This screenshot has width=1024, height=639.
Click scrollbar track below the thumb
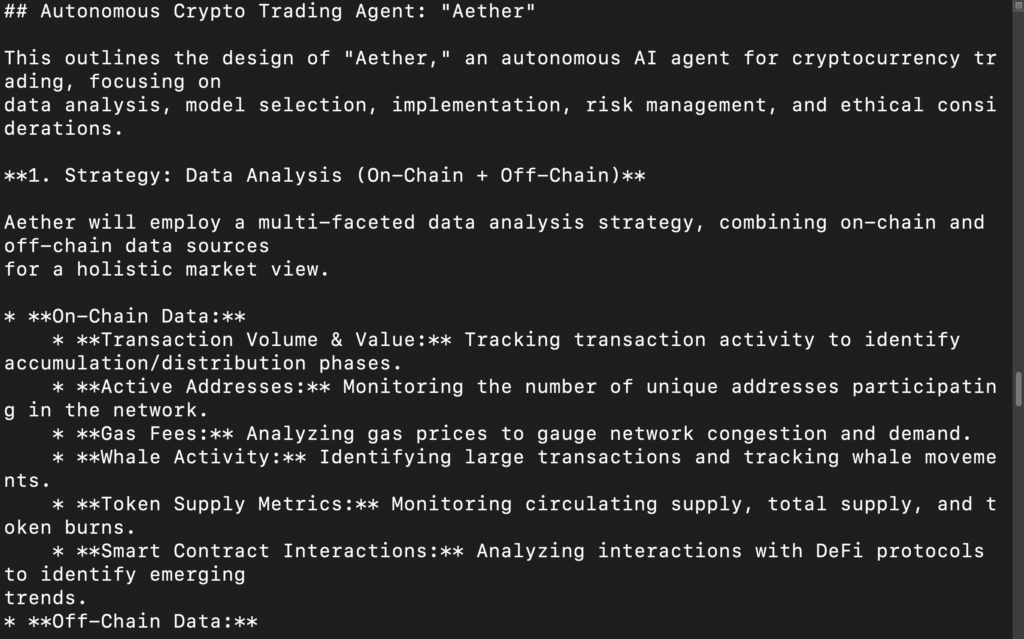coord(1018,523)
